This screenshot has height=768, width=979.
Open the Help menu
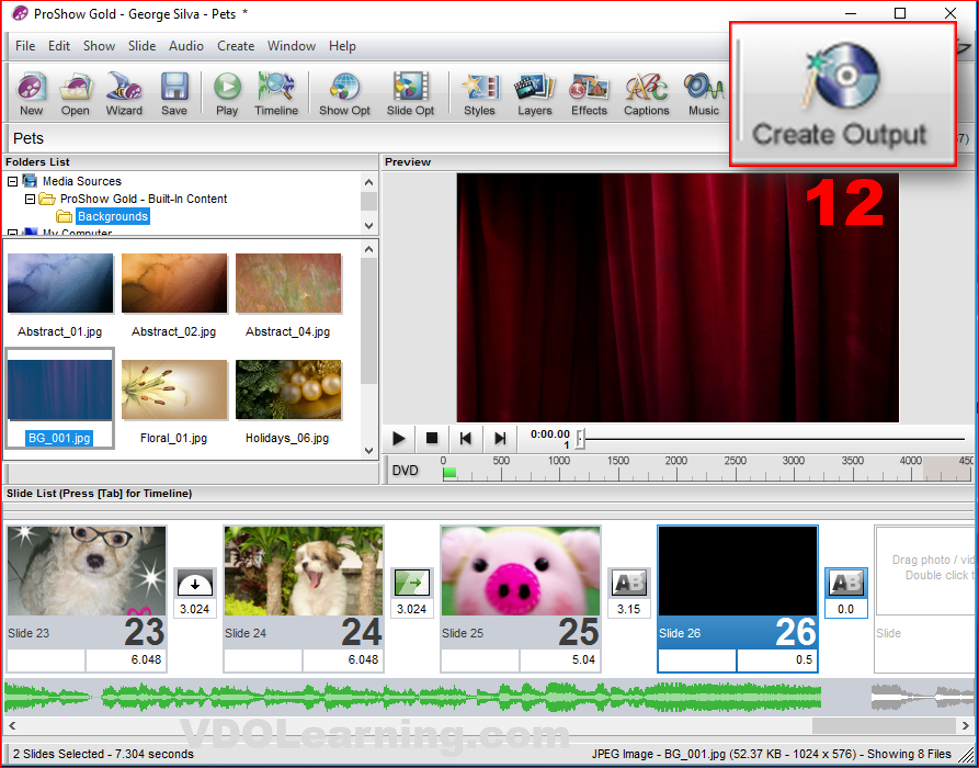click(x=342, y=46)
